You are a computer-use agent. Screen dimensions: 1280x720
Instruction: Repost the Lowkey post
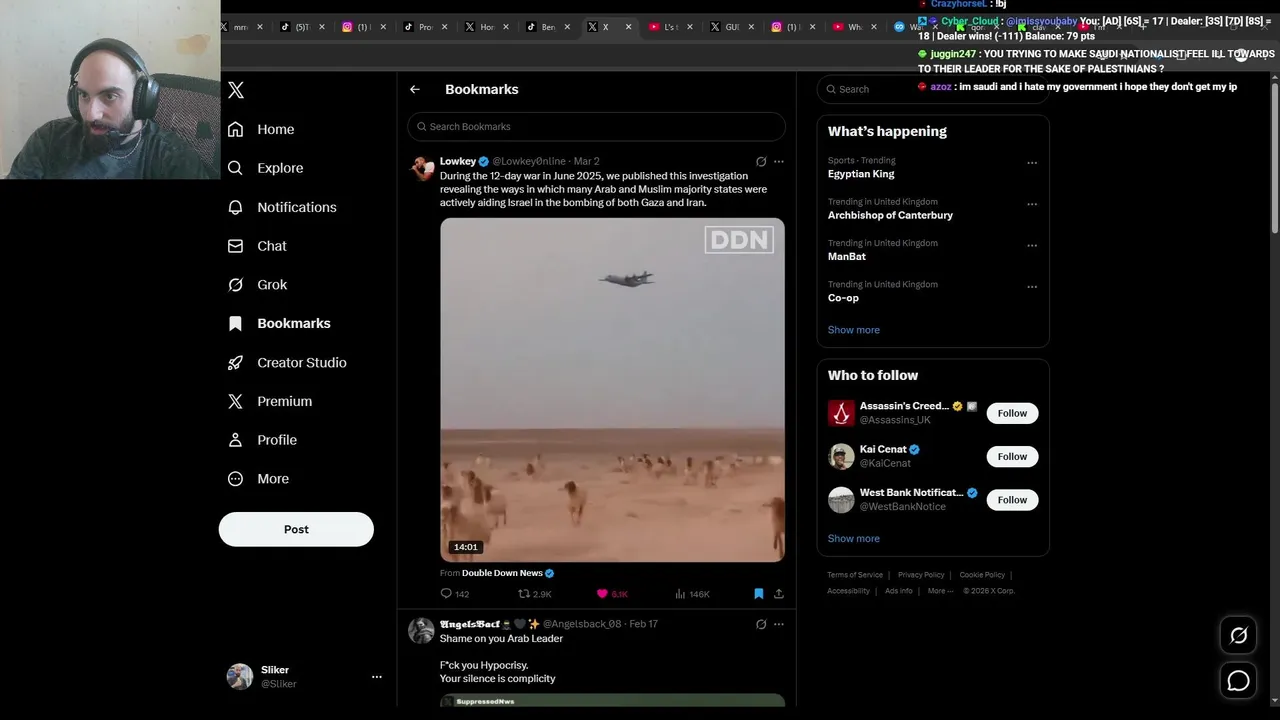534,594
